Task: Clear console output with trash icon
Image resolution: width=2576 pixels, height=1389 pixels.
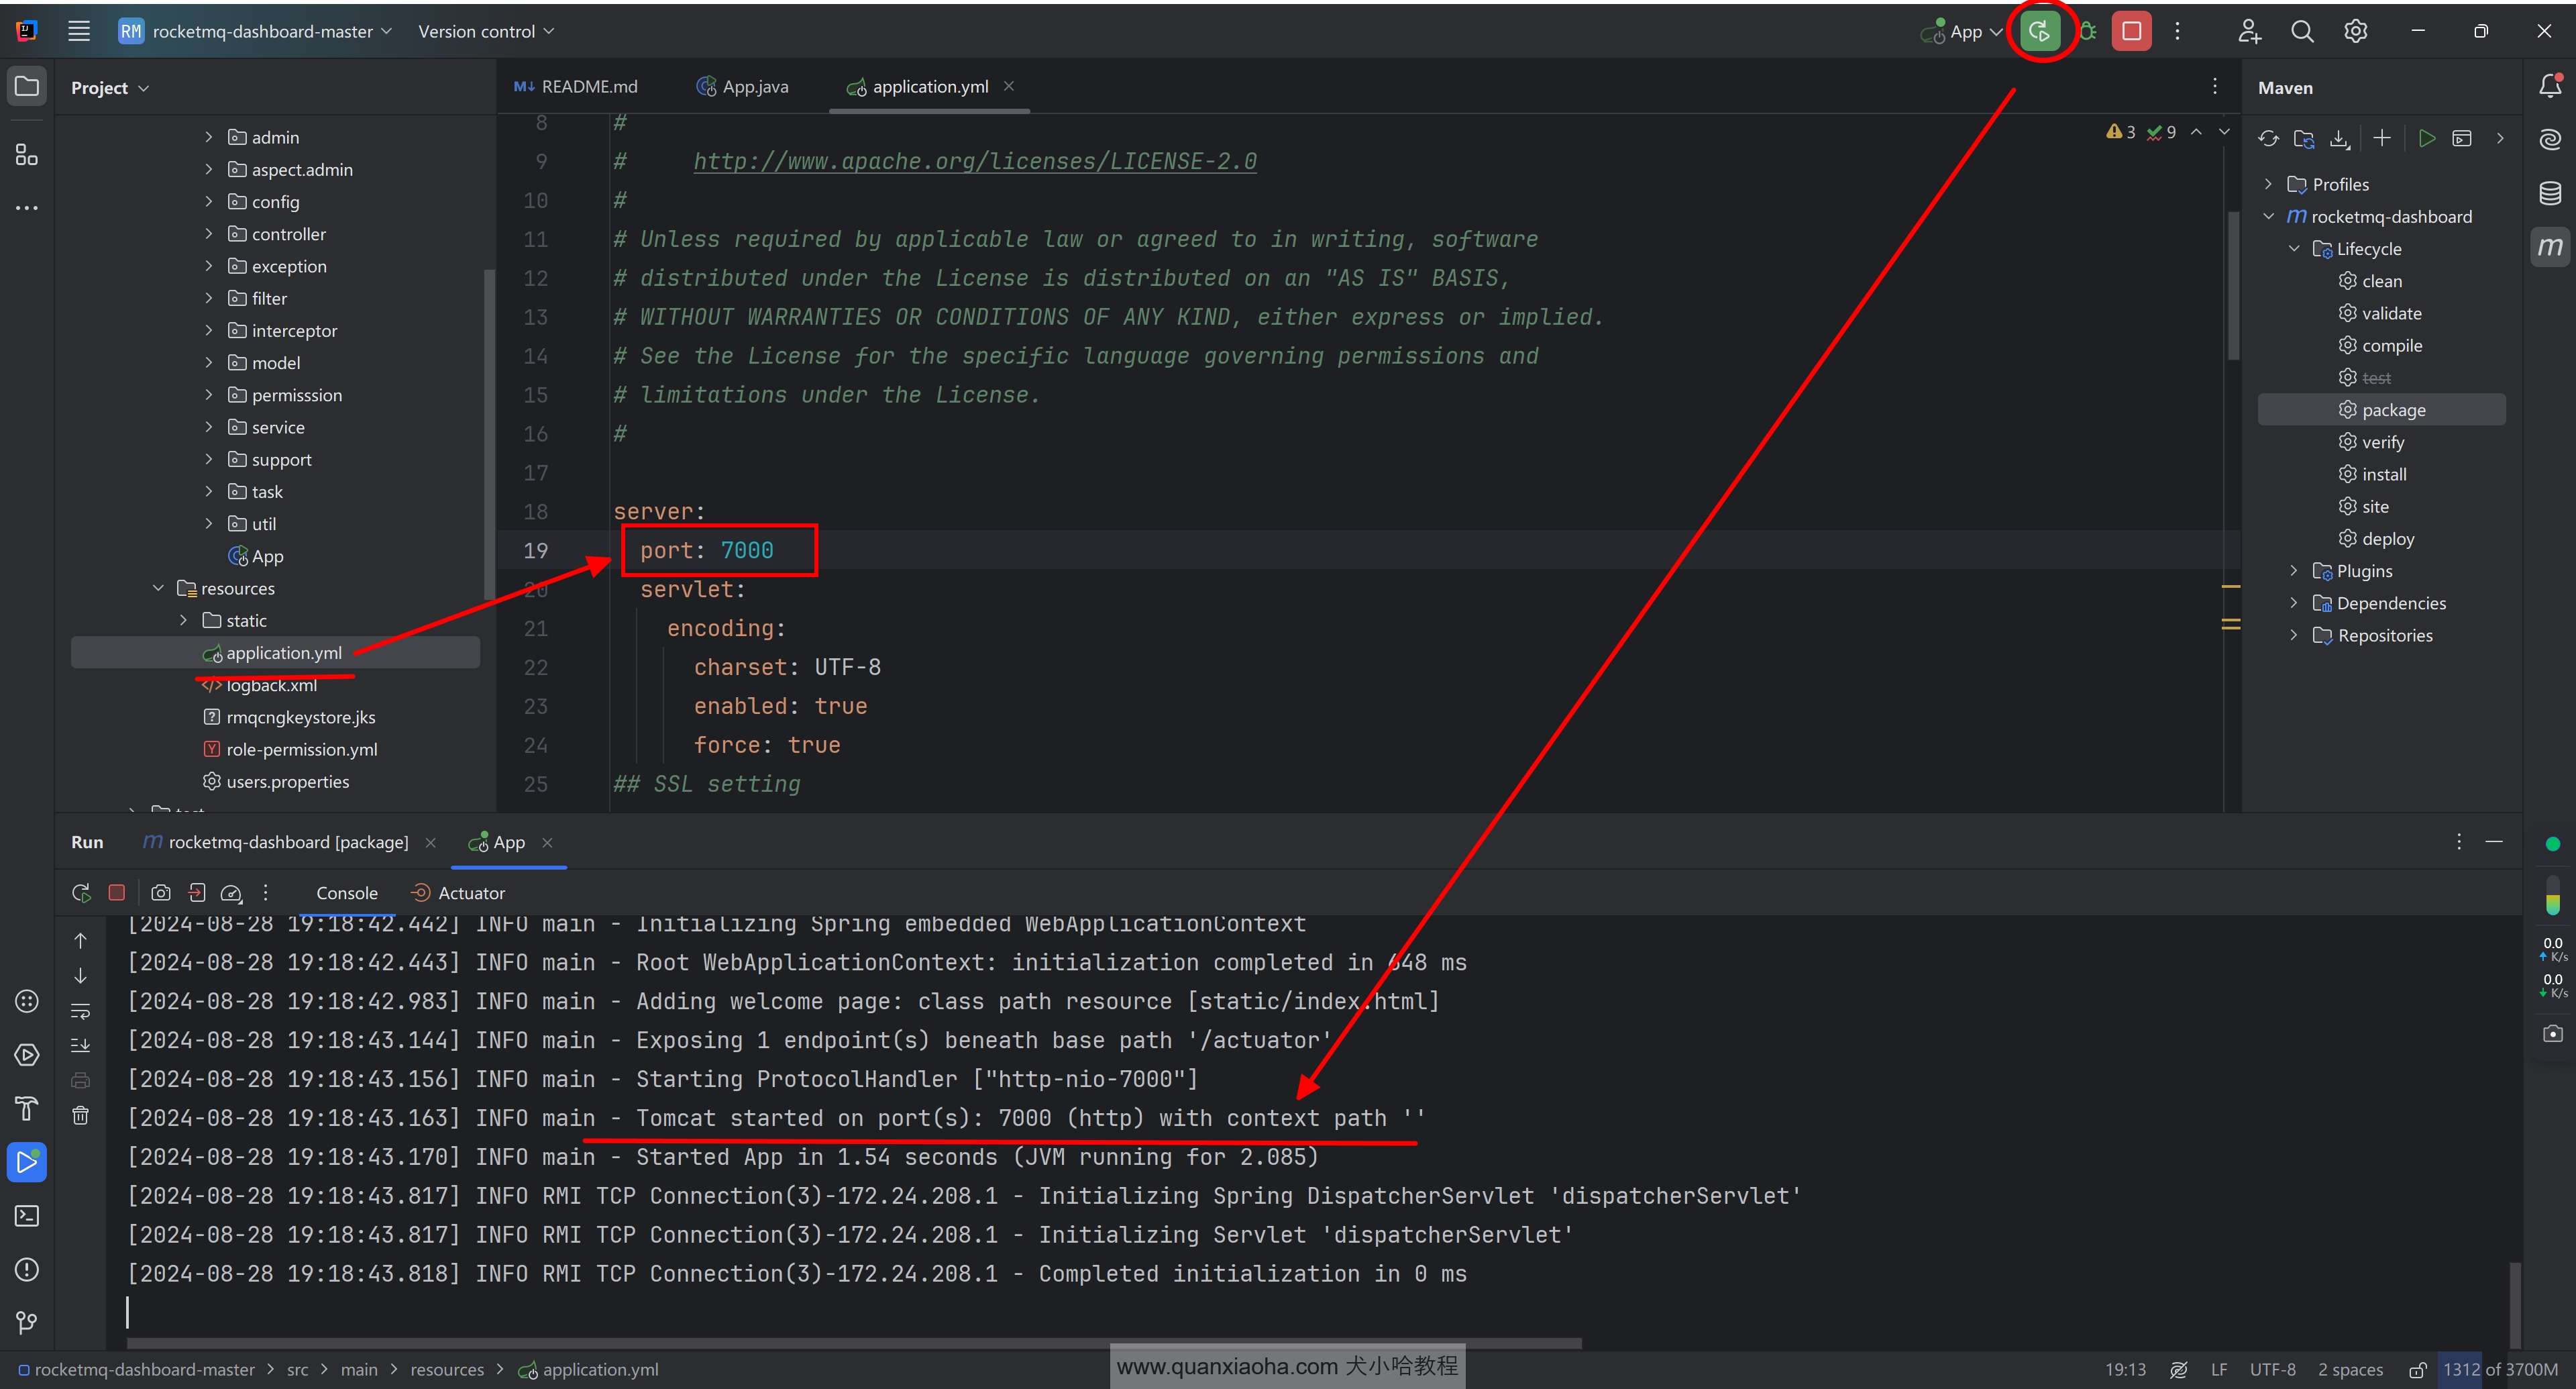Action: click(81, 1115)
